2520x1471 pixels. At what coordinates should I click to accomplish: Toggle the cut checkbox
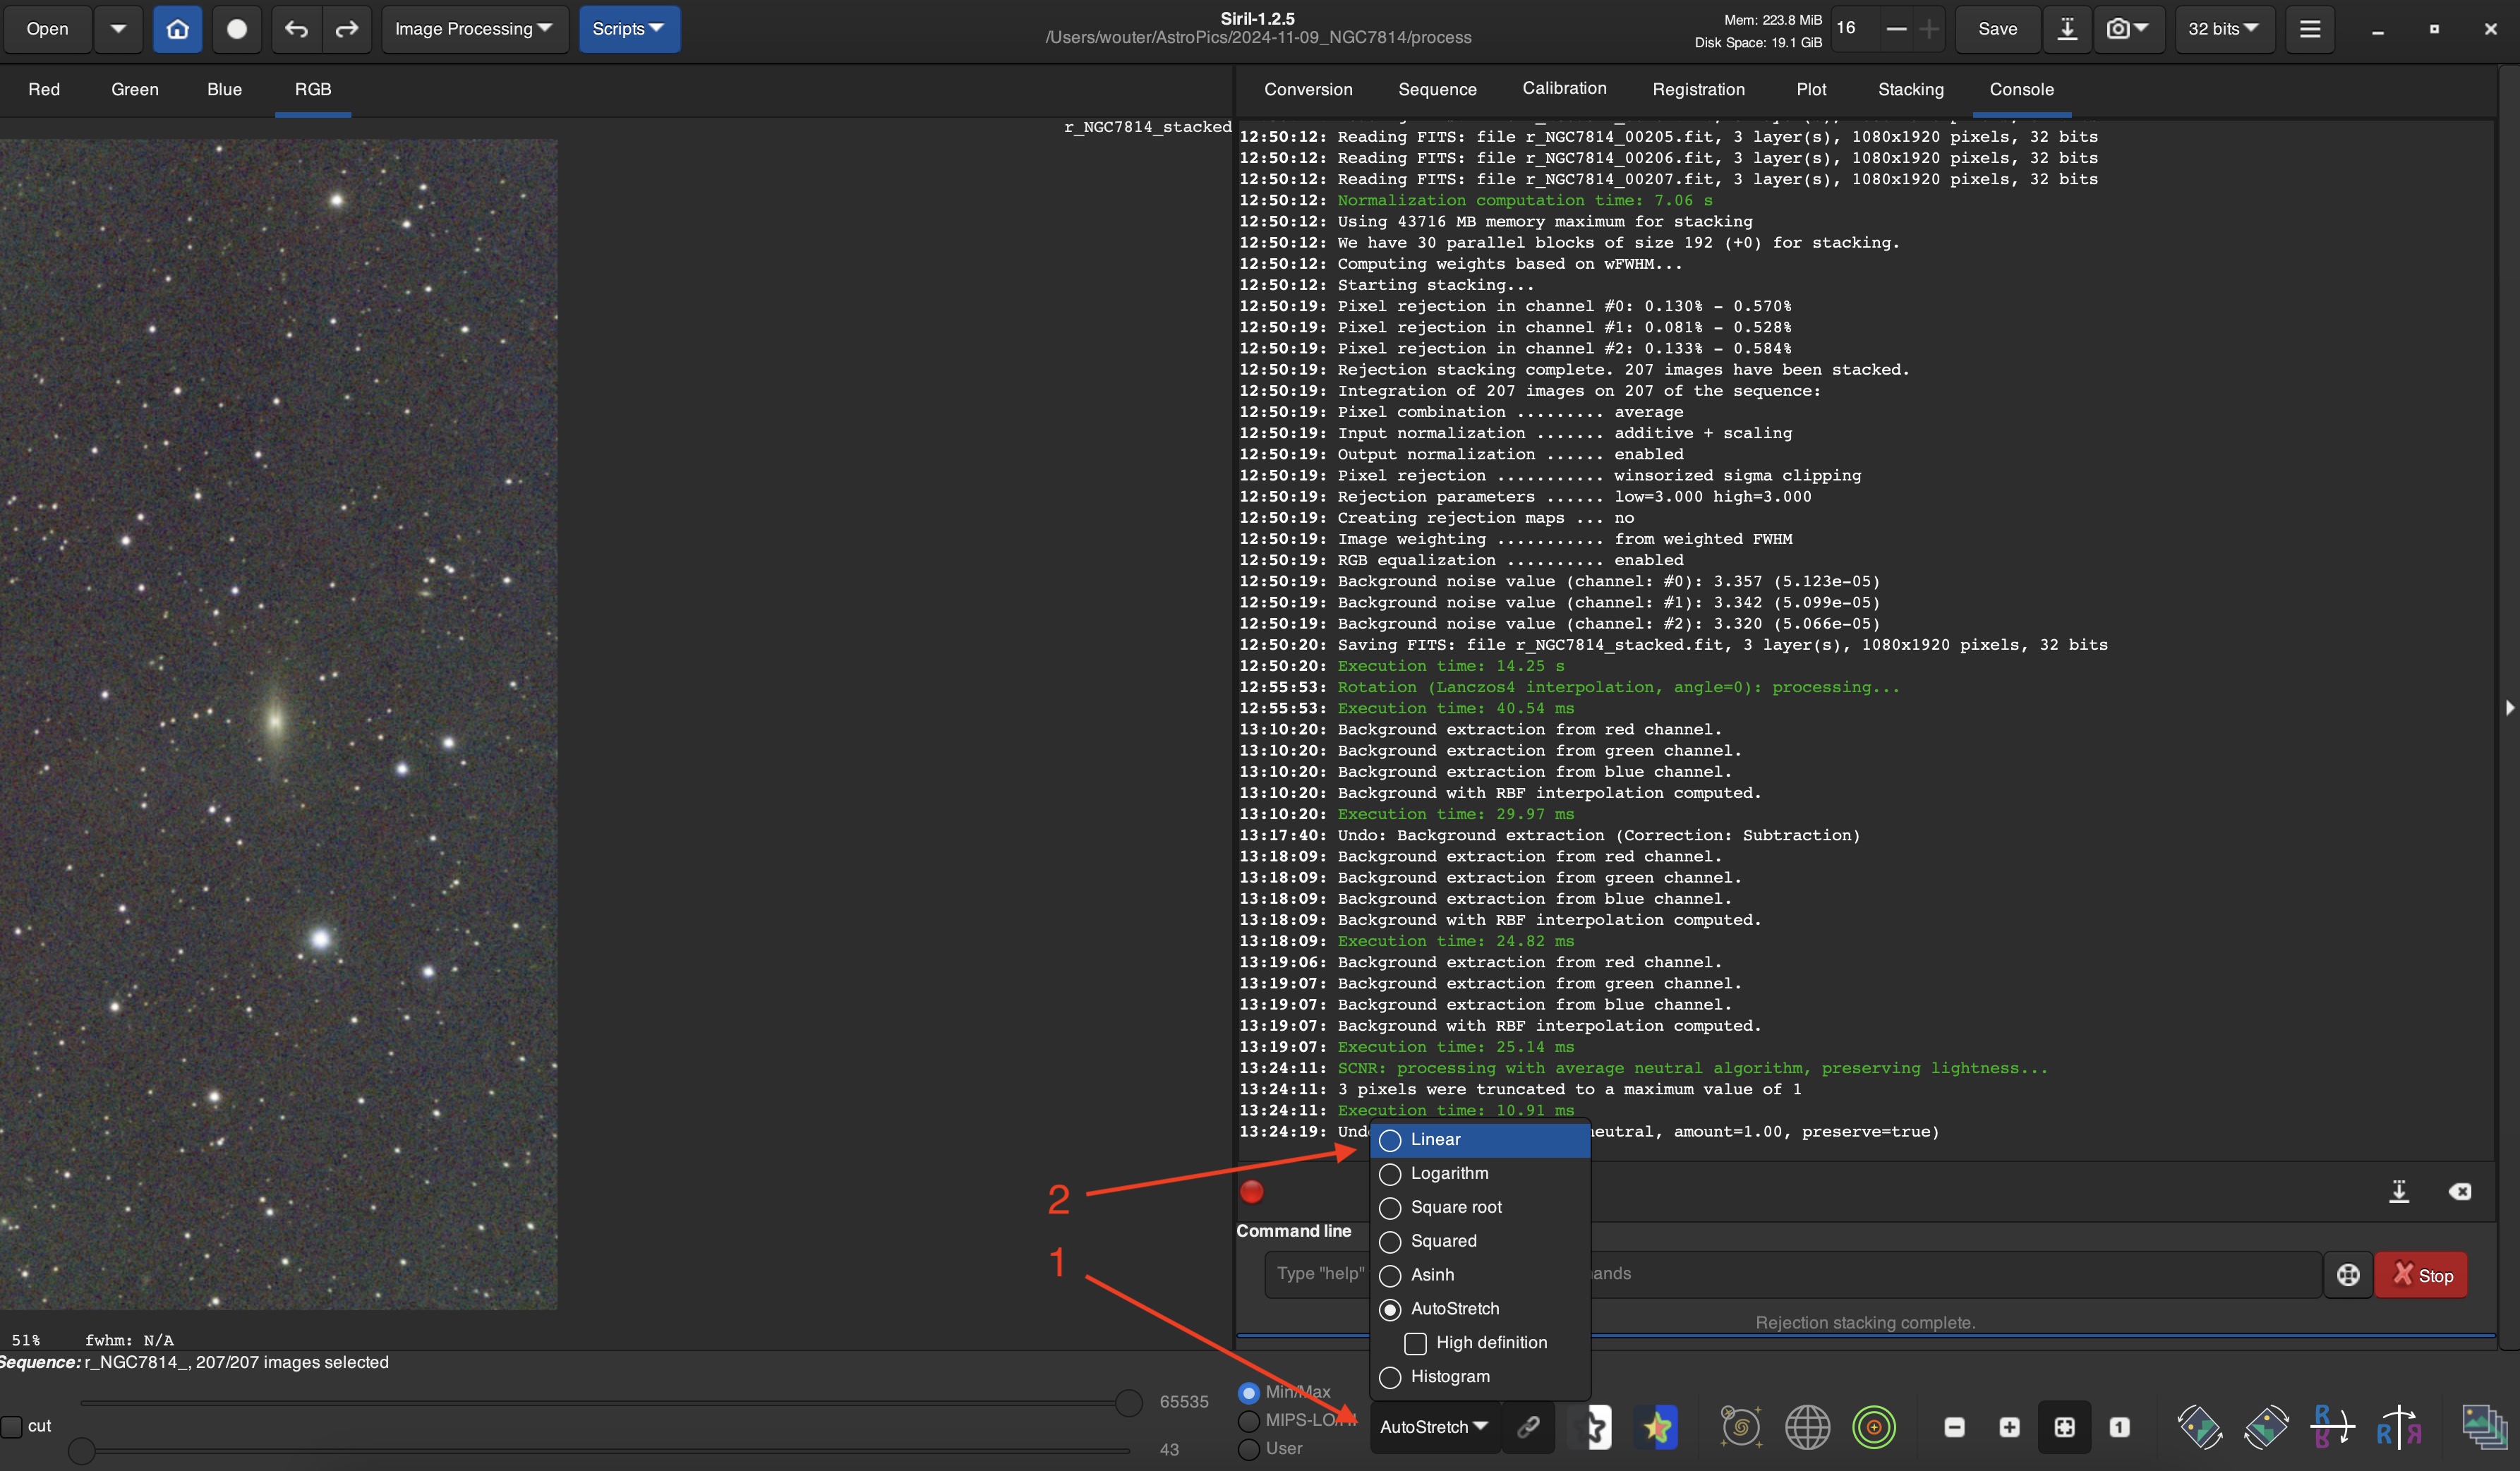coord(12,1426)
